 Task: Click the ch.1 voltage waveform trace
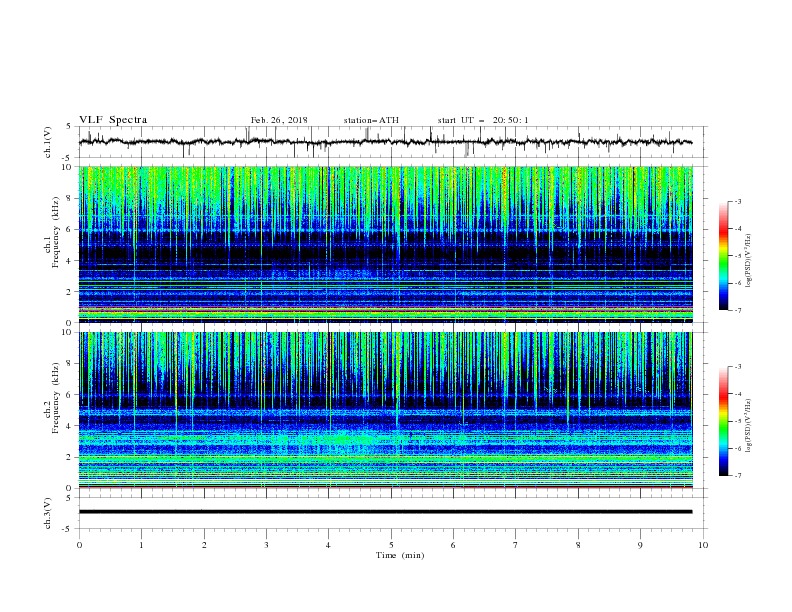pyautogui.click(x=385, y=142)
